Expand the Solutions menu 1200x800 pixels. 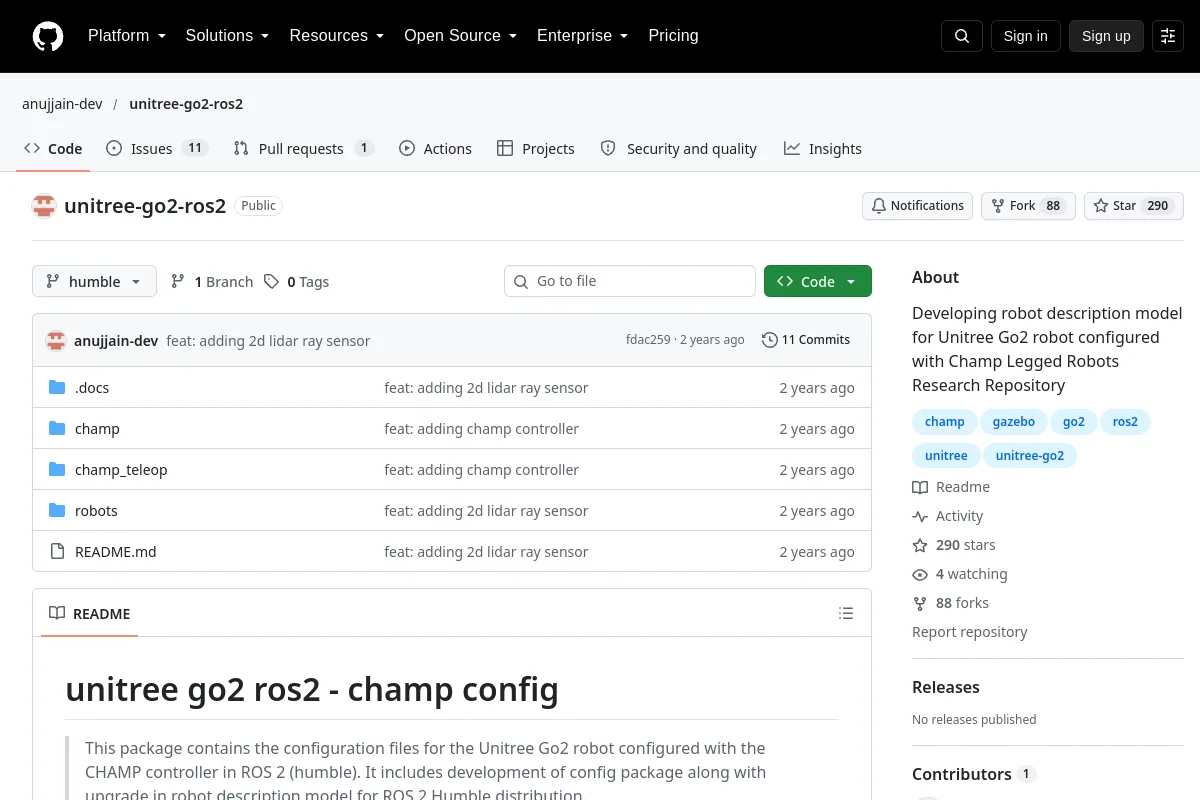(x=227, y=36)
